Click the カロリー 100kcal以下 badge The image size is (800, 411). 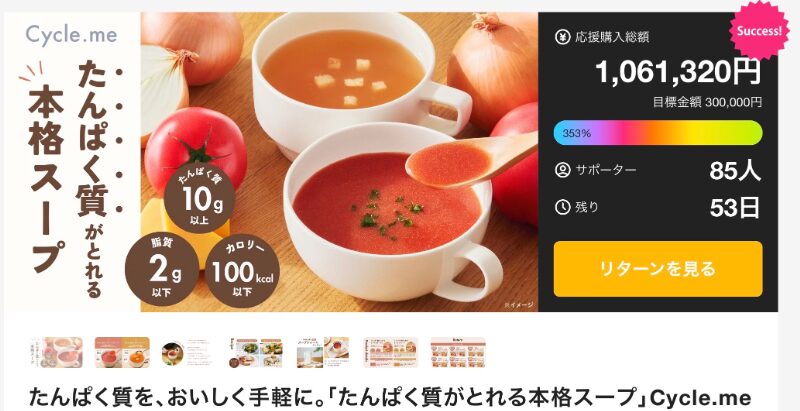pos(242,271)
